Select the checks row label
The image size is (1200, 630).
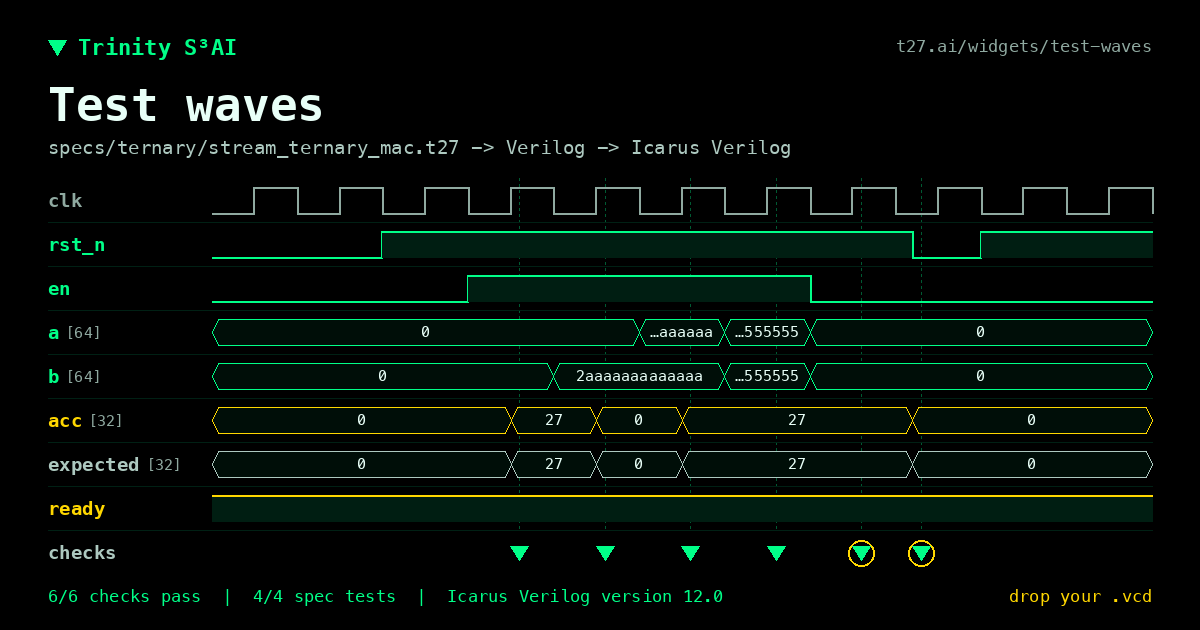tap(82, 553)
